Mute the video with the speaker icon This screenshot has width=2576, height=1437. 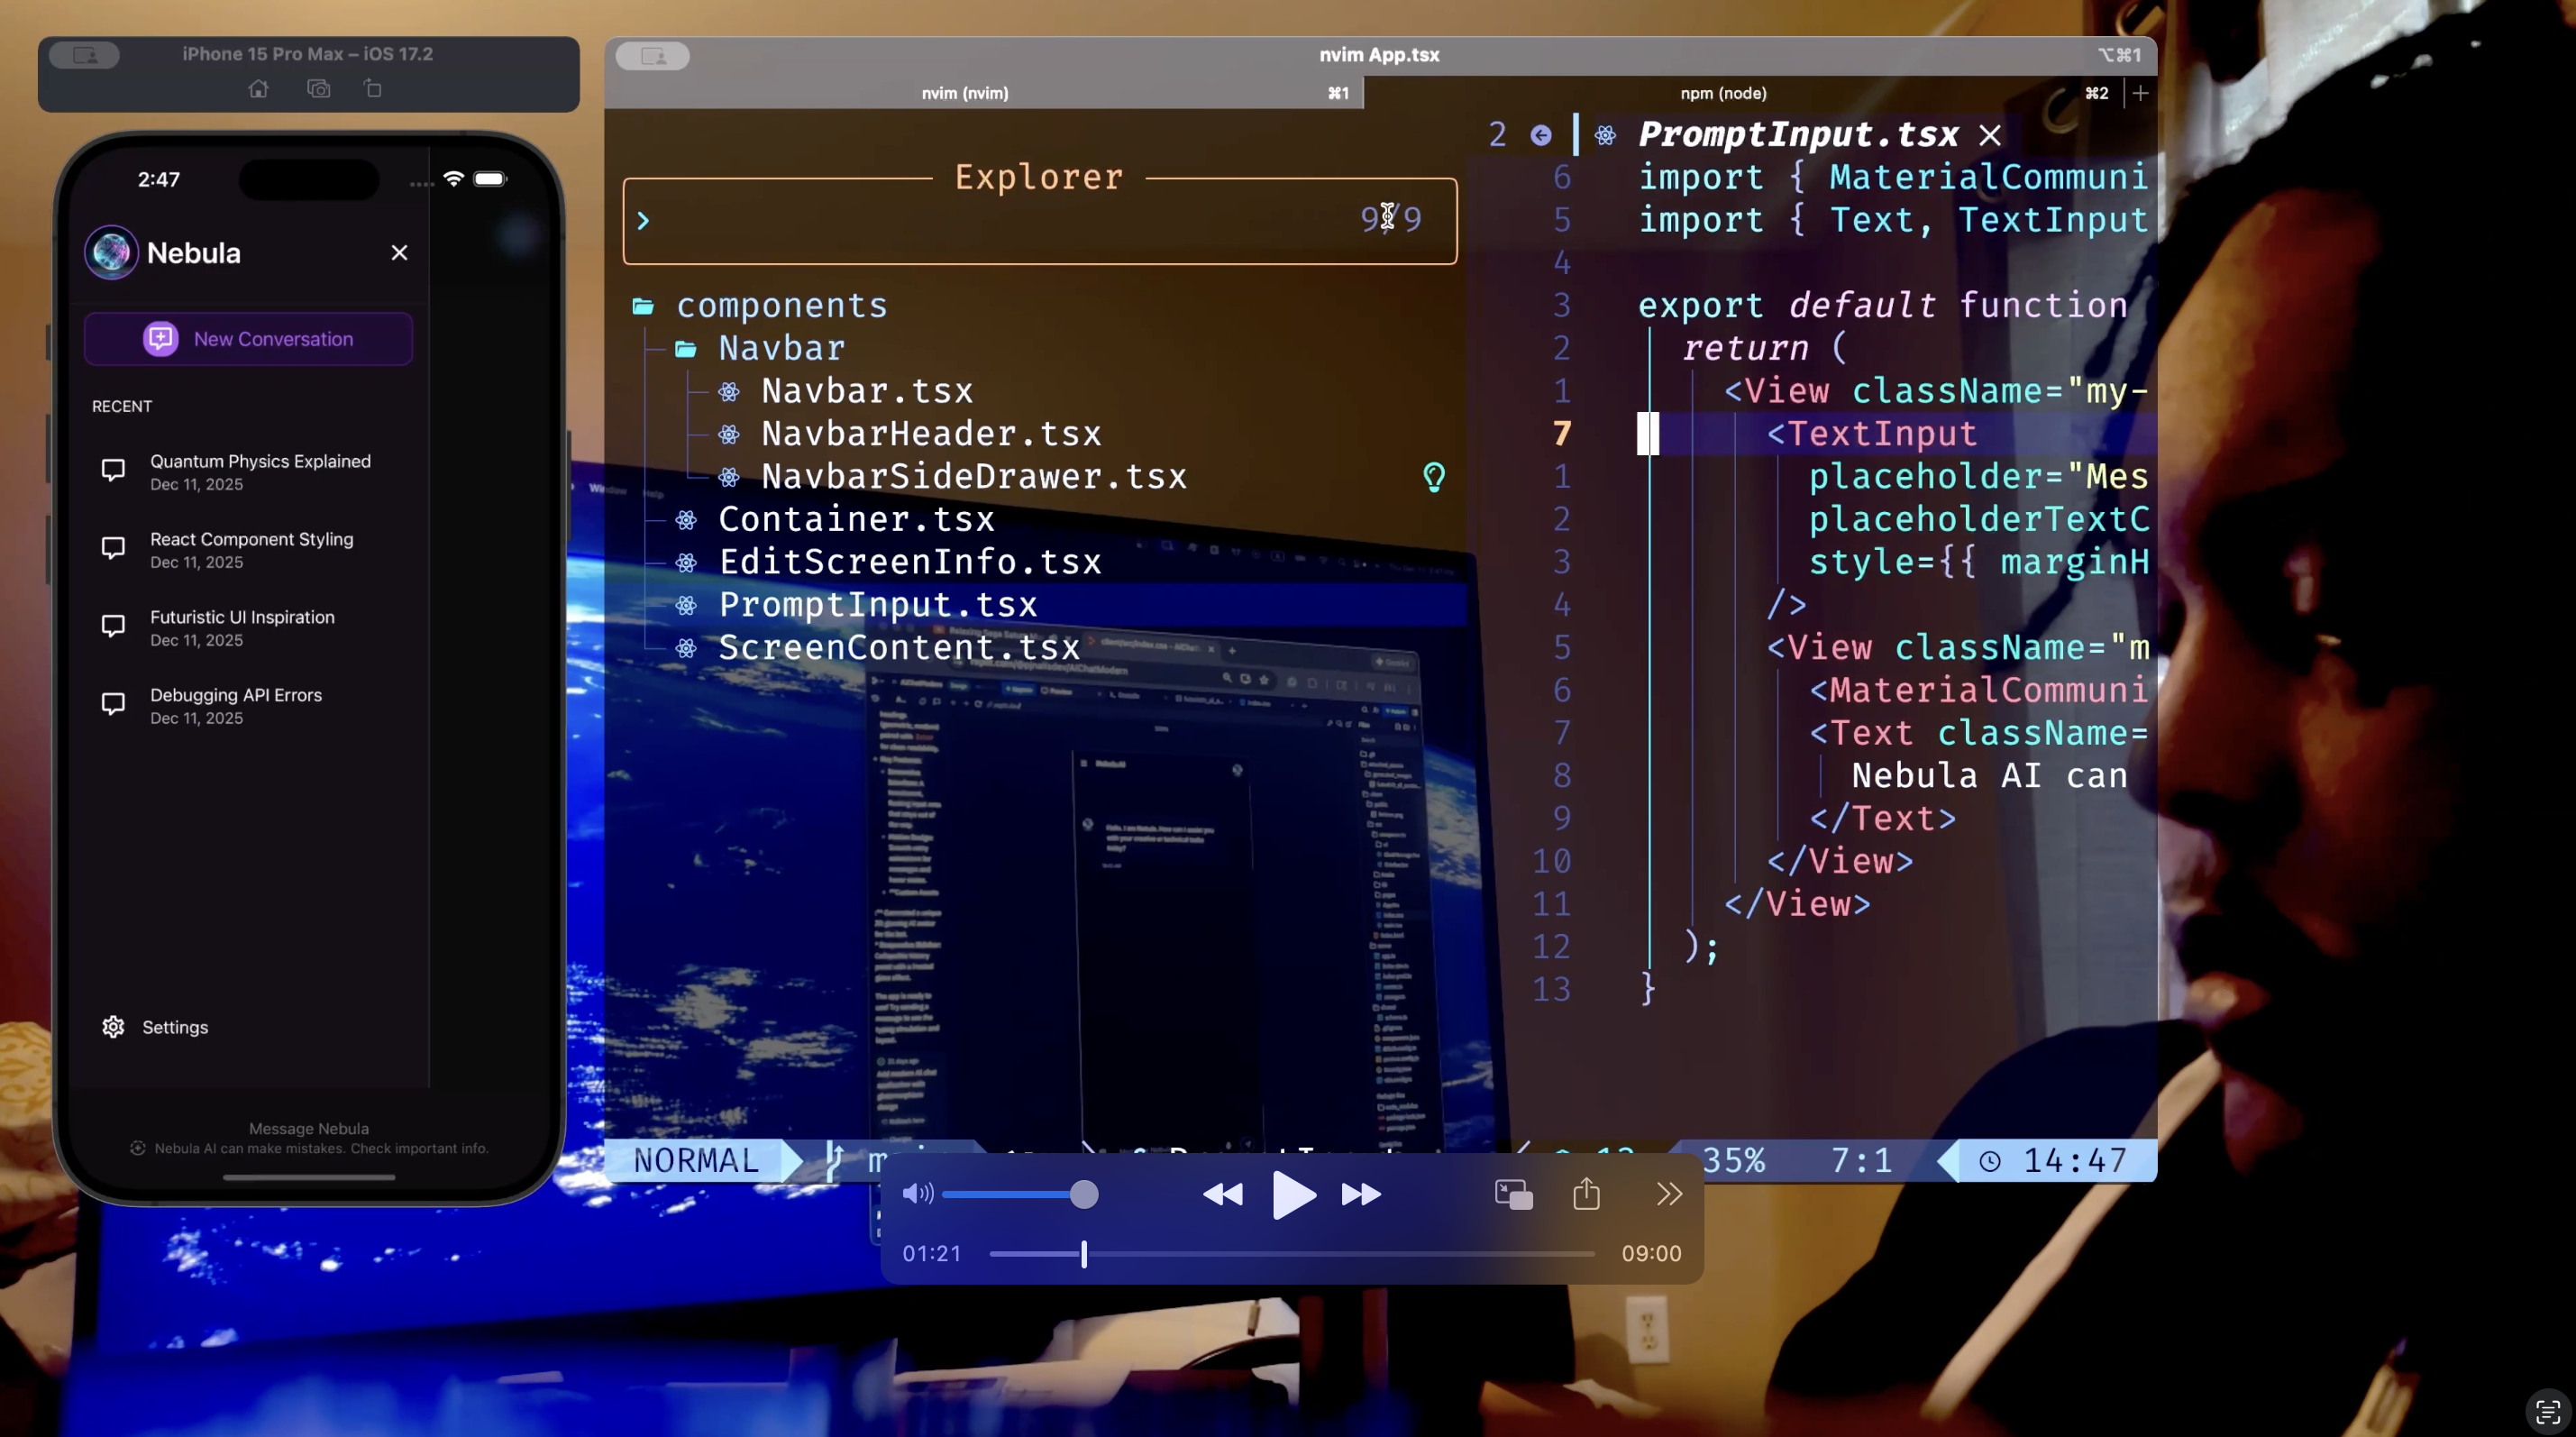[x=917, y=1194]
